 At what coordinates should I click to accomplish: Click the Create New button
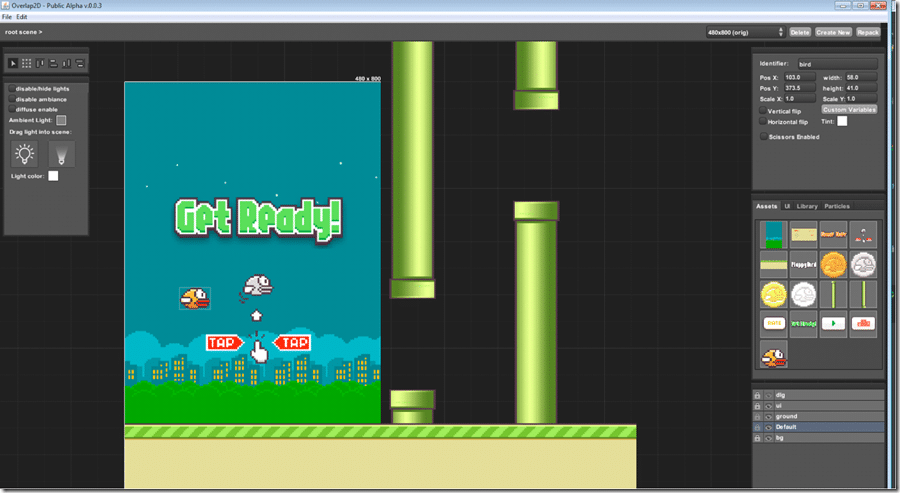coord(833,32)
